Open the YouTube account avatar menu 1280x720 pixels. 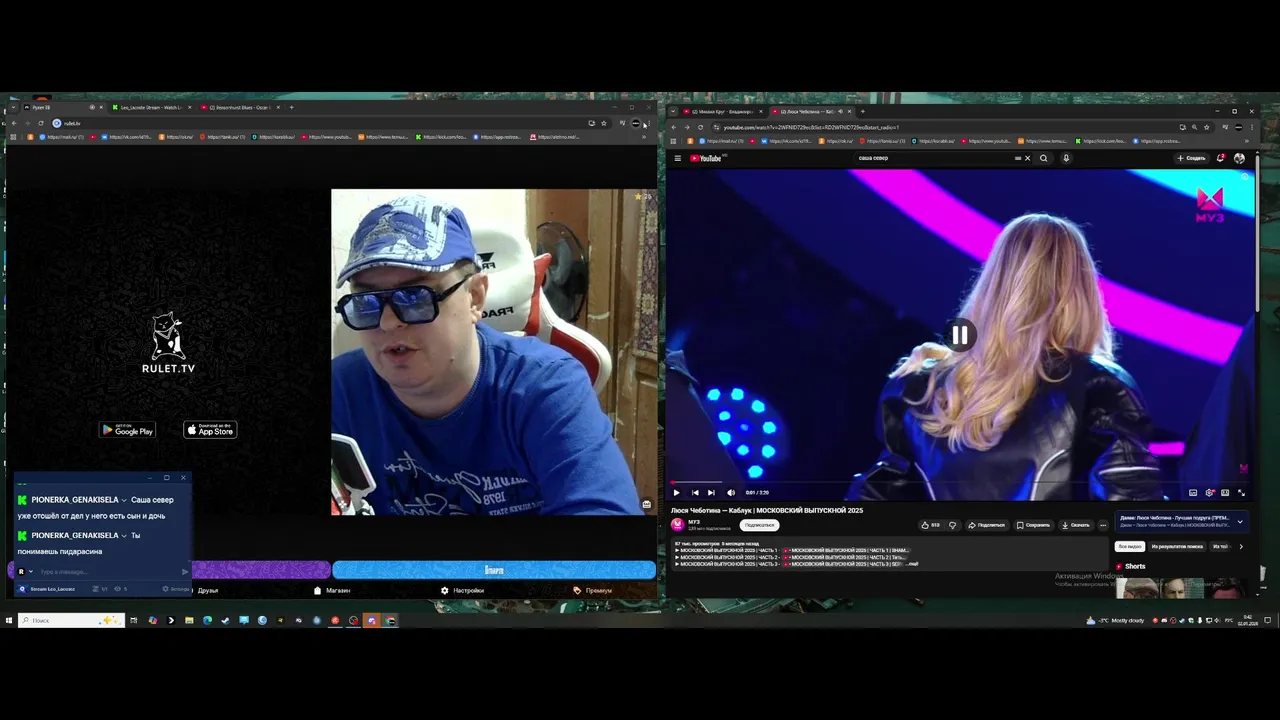[1240, 158]
